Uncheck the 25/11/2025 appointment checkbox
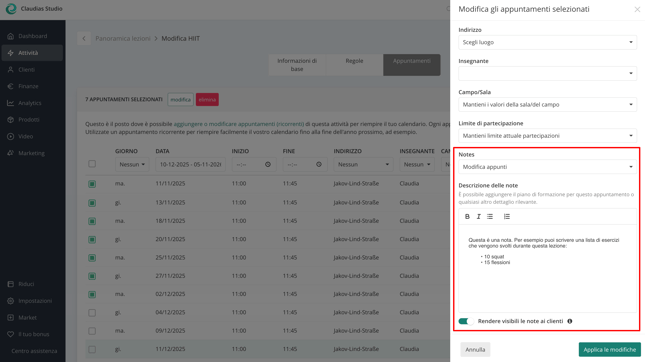645x362 pixels. [92, 258]
